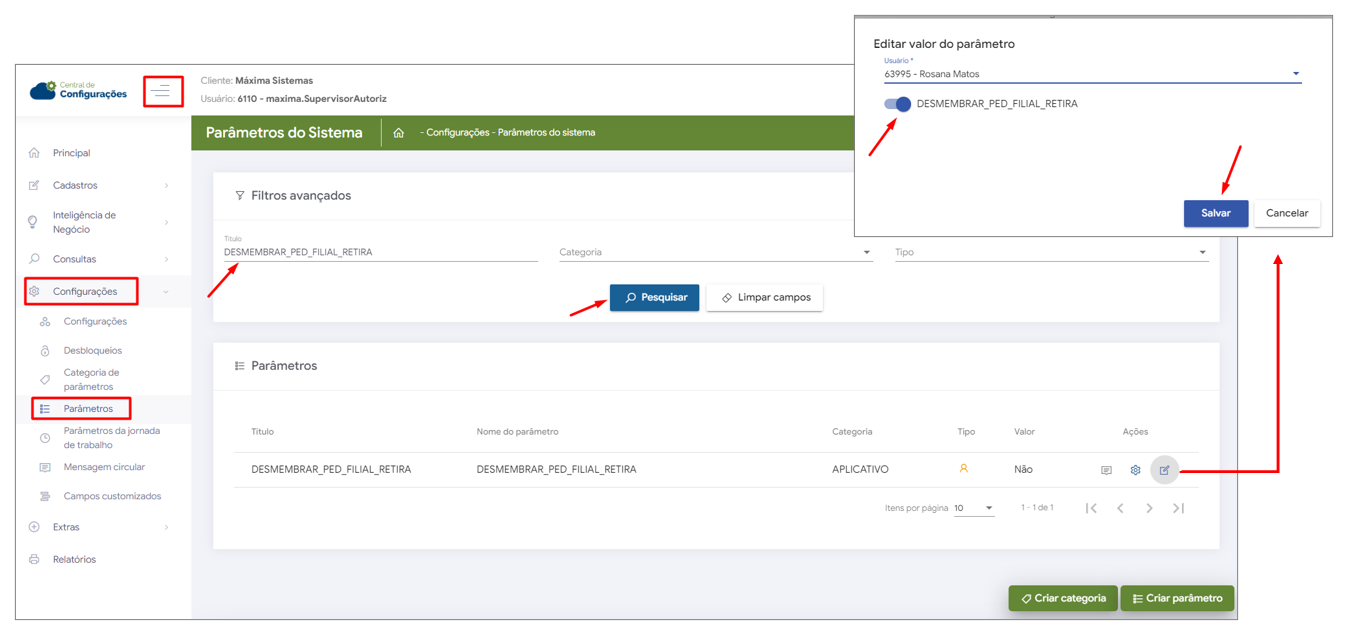Expand the Categoria filter dropdown
The height and width of the screenshot is (626, 1348).
point(715,253)
